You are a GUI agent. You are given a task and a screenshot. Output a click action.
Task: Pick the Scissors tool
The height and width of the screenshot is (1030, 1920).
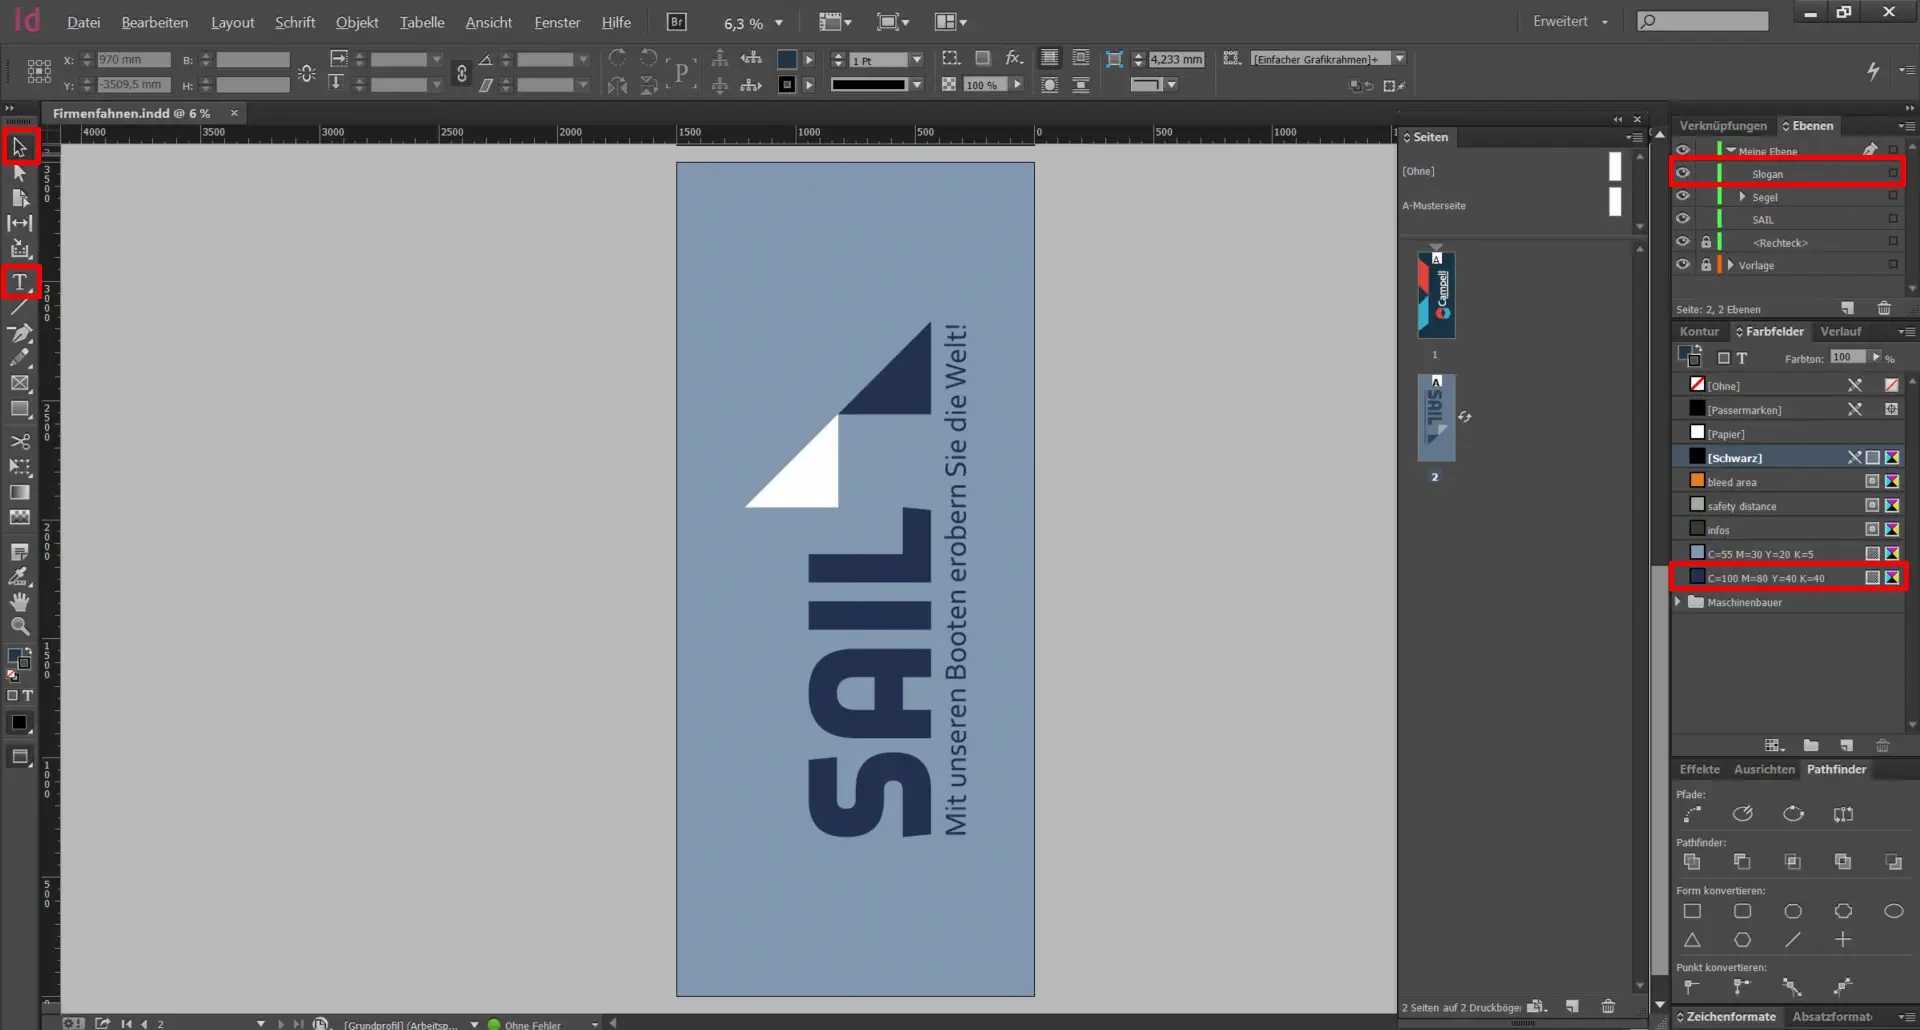tap(19, 441)
